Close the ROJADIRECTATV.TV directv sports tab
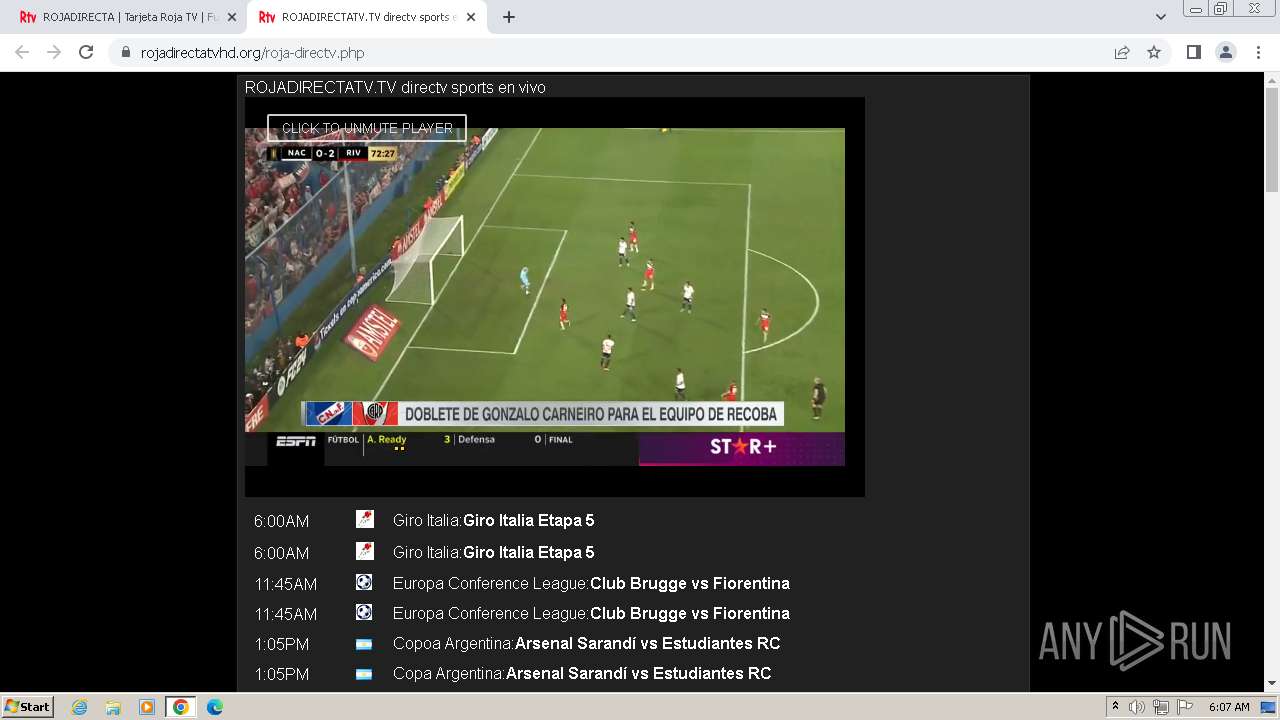This screenshot has width=1280, height=720. tap(471, 17)
